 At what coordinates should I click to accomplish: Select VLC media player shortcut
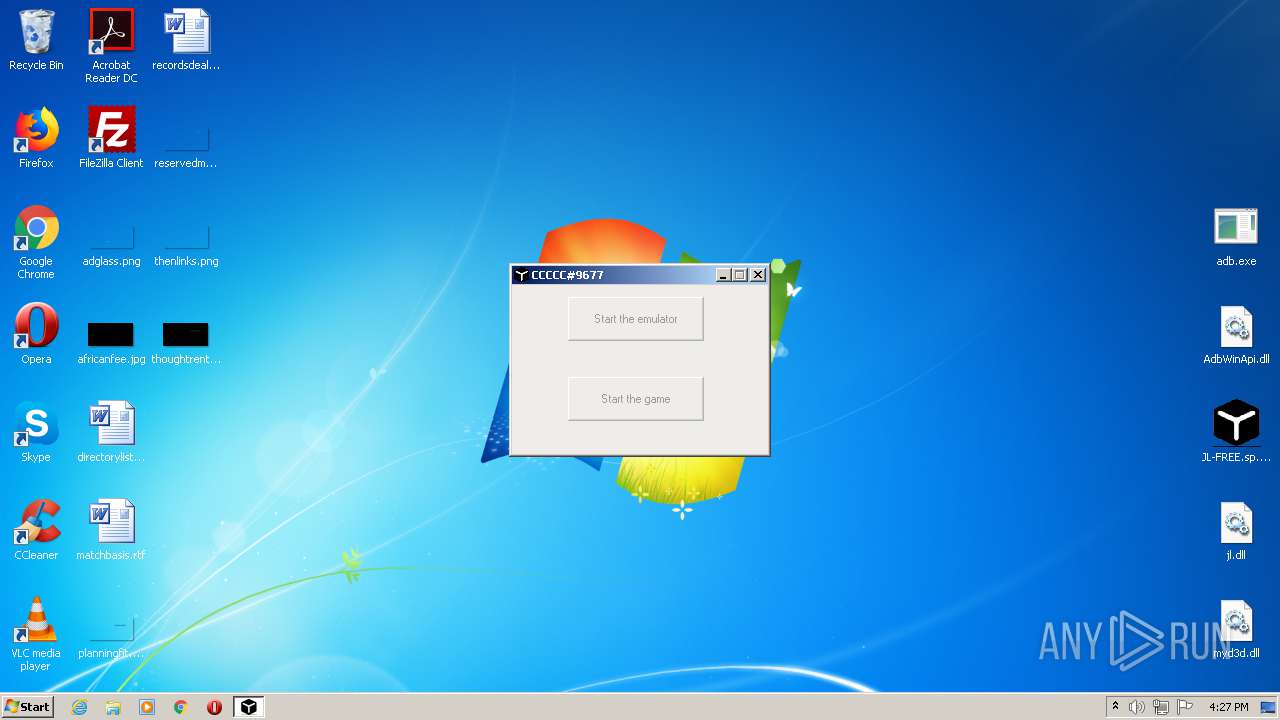pyautogui.click(x=36, y=635)
